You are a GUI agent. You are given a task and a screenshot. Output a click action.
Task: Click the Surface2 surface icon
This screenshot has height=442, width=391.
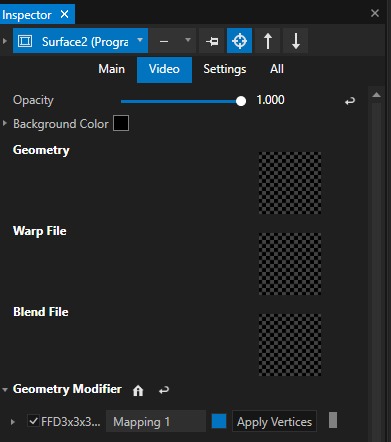[x=25, y=41]
